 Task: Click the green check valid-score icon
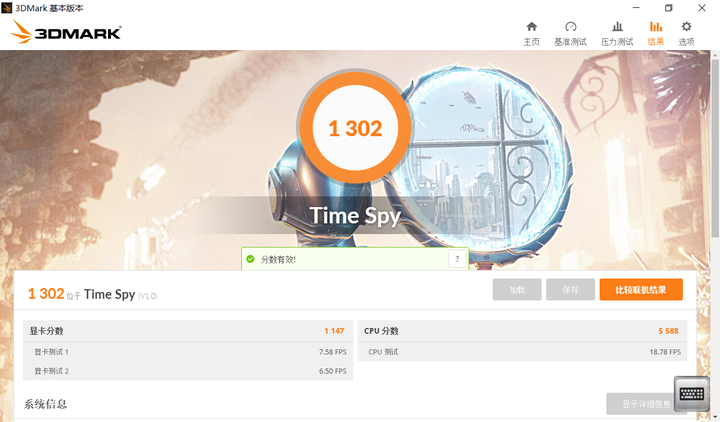(x=250, y=259)
